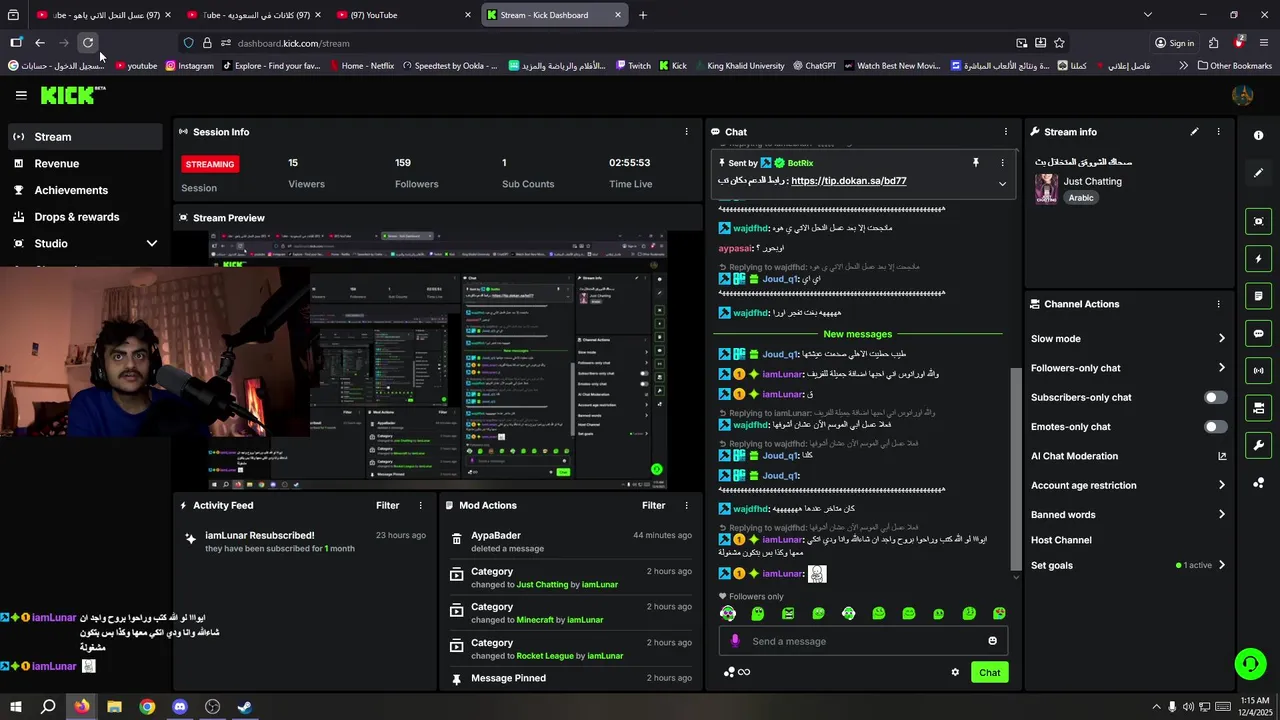Viewport: 1280px width, 720px height.
Task: Edit Stream info with pencil icon
Action: point(1194,132)
